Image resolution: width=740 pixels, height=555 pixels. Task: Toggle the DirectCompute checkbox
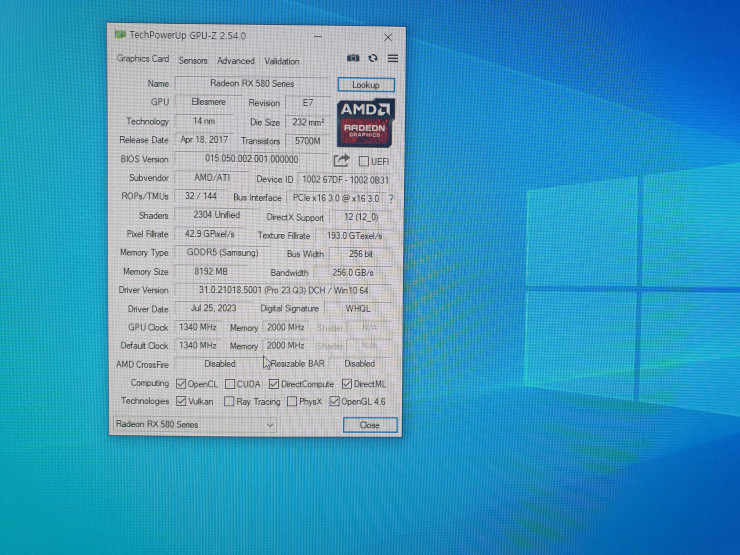tap(274, 384)
